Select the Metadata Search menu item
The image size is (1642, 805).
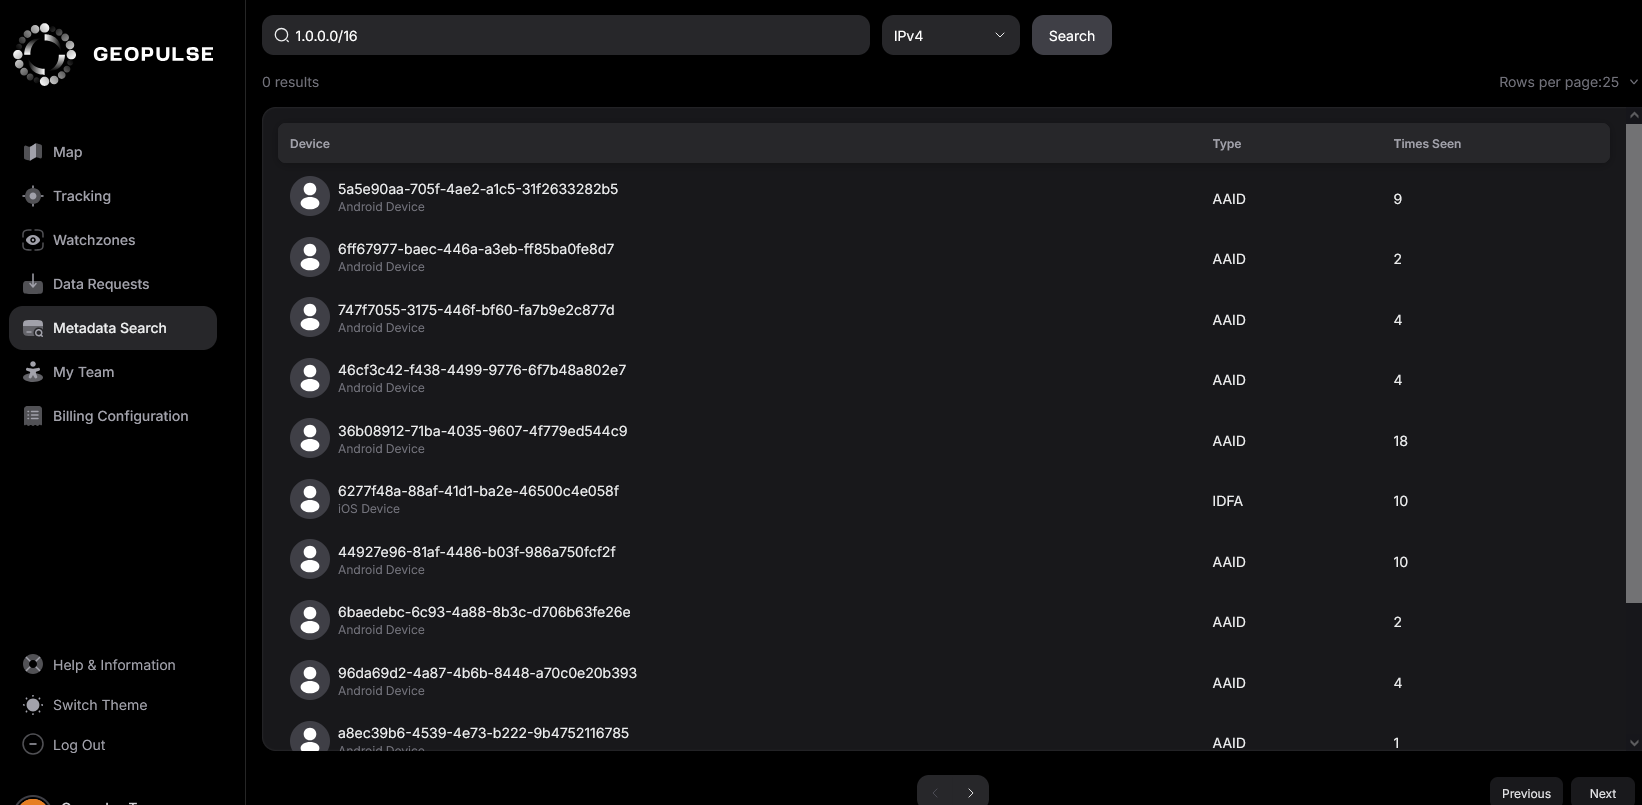(x=112, y=328)
